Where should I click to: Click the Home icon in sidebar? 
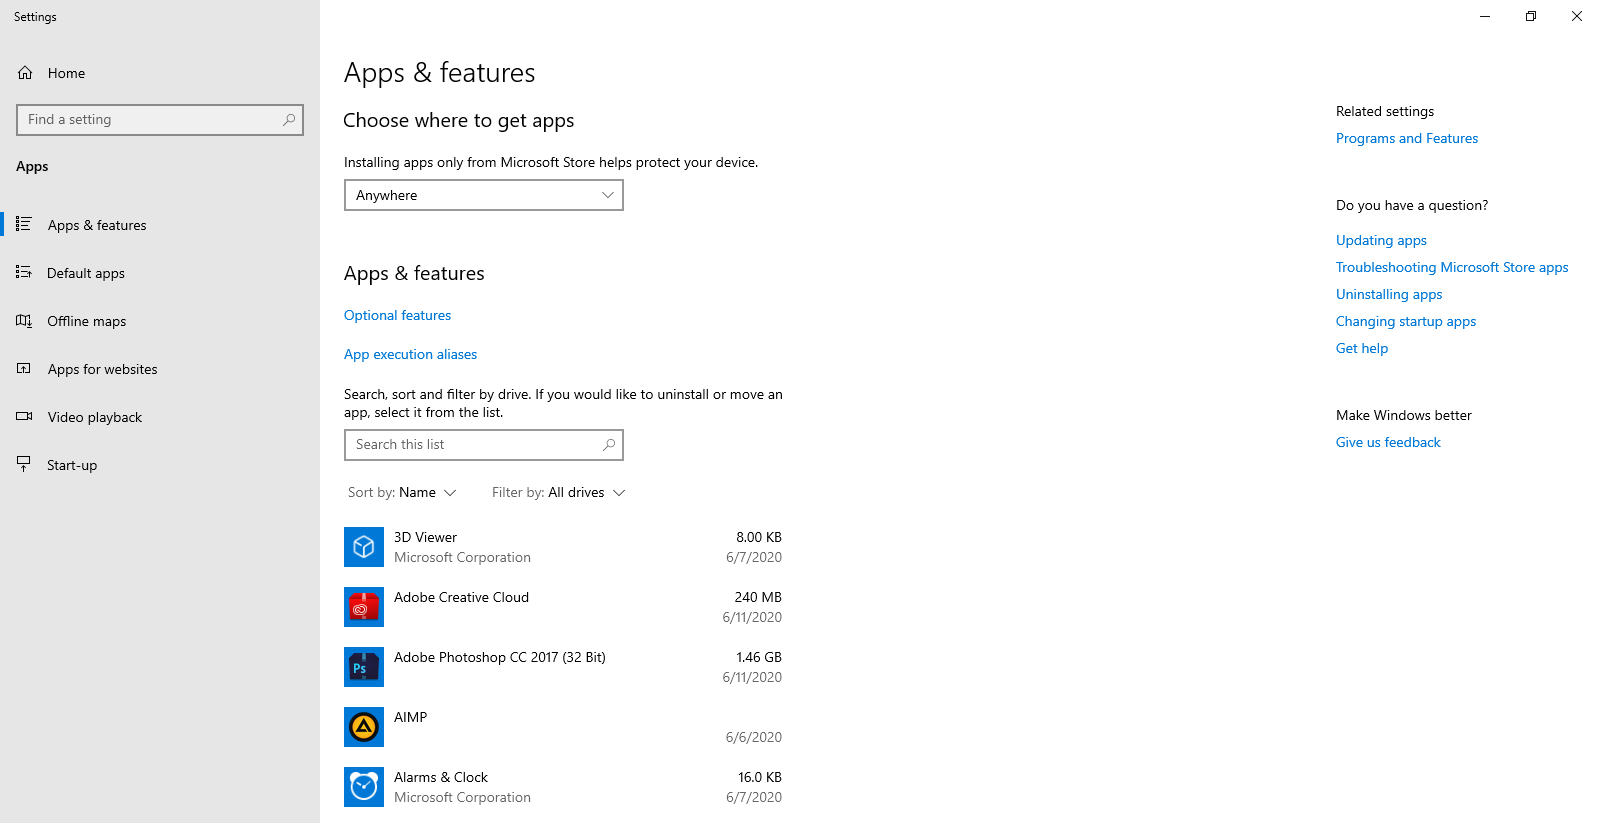click(x=25, y=73)
